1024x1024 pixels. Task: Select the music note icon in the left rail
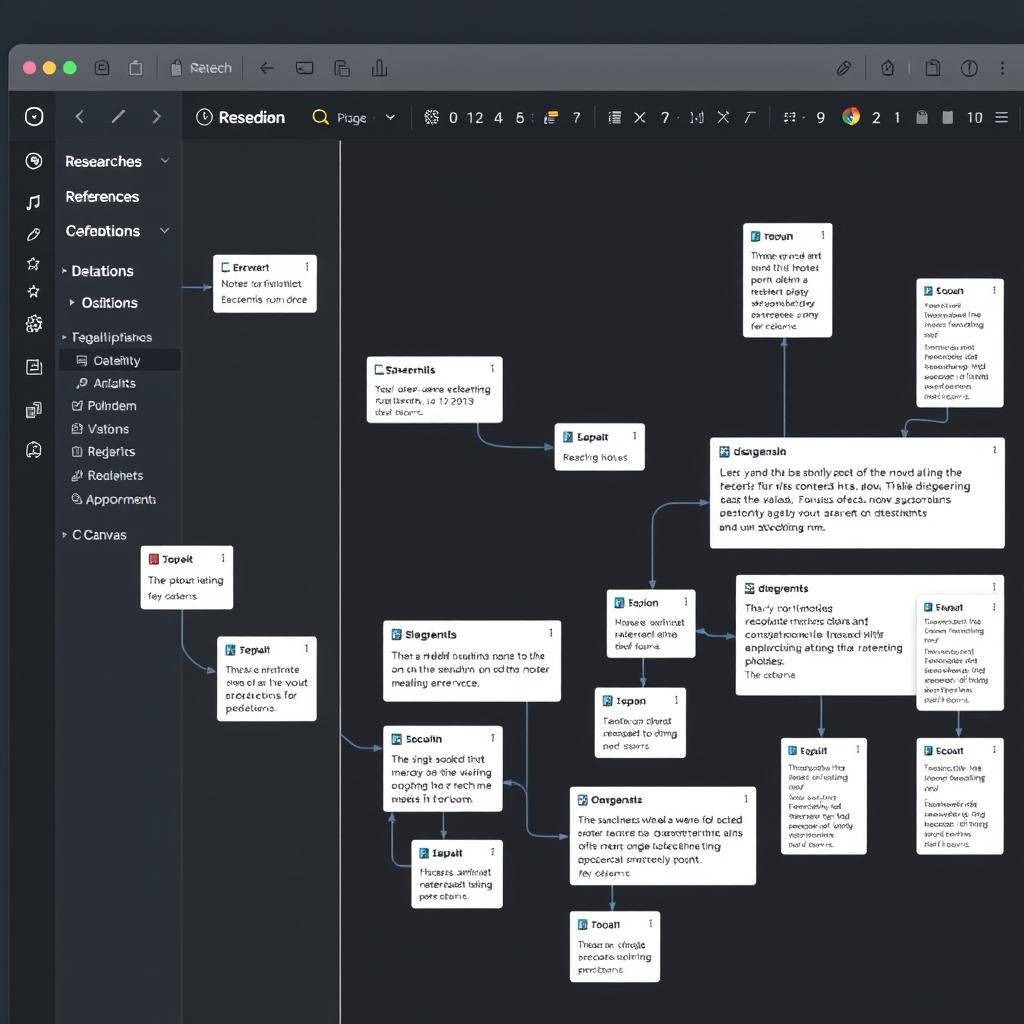(34, 202)
